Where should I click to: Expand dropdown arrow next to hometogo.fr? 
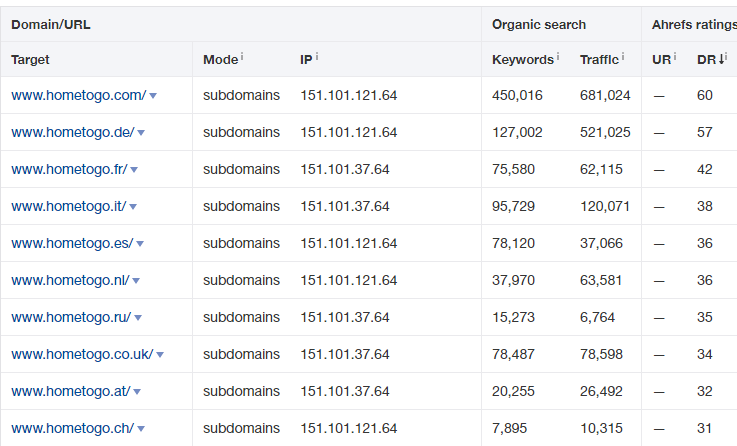[134, 170]
